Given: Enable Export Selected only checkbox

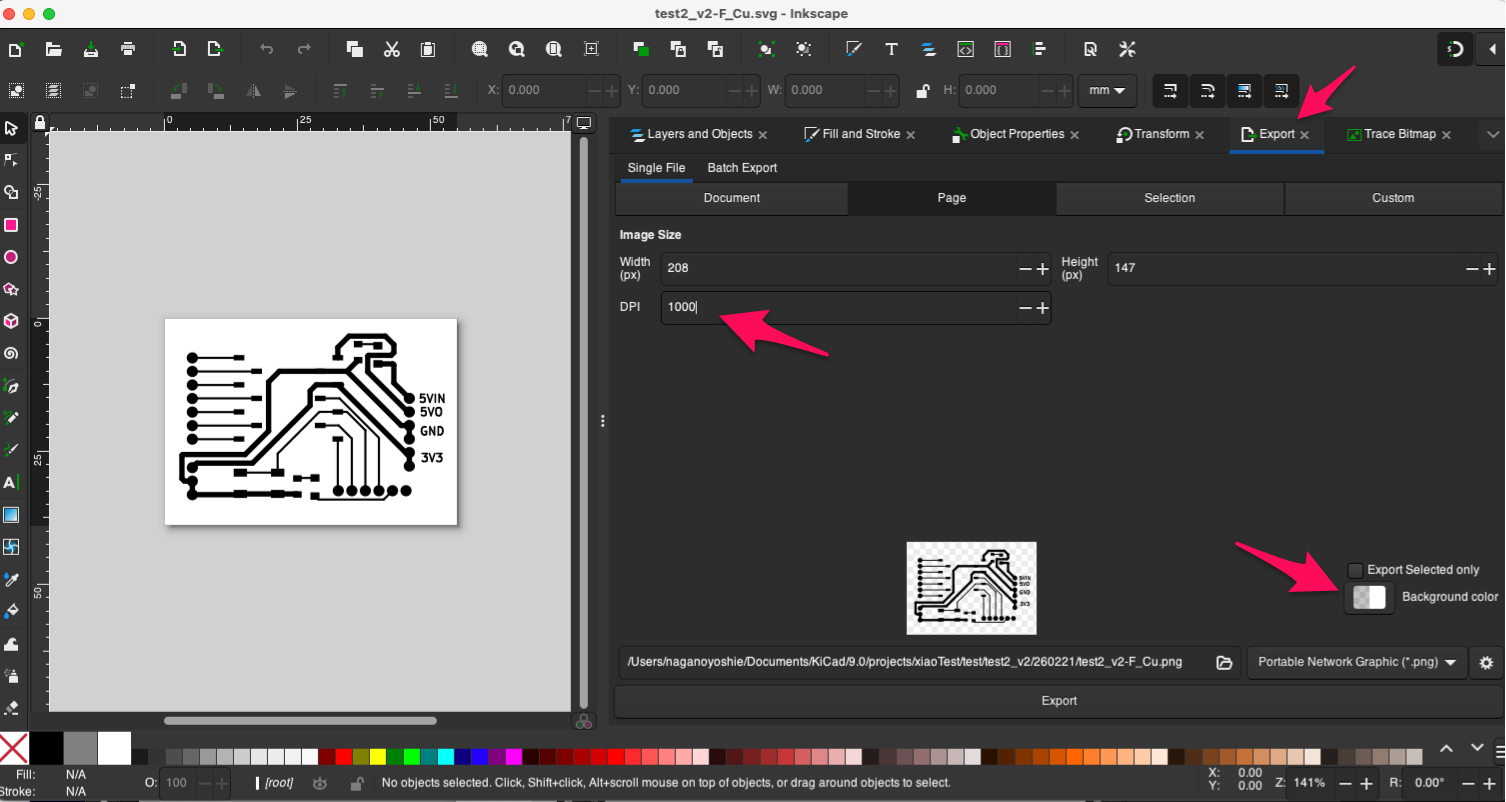Looking at the screenshot, I should coord(1355,570).
